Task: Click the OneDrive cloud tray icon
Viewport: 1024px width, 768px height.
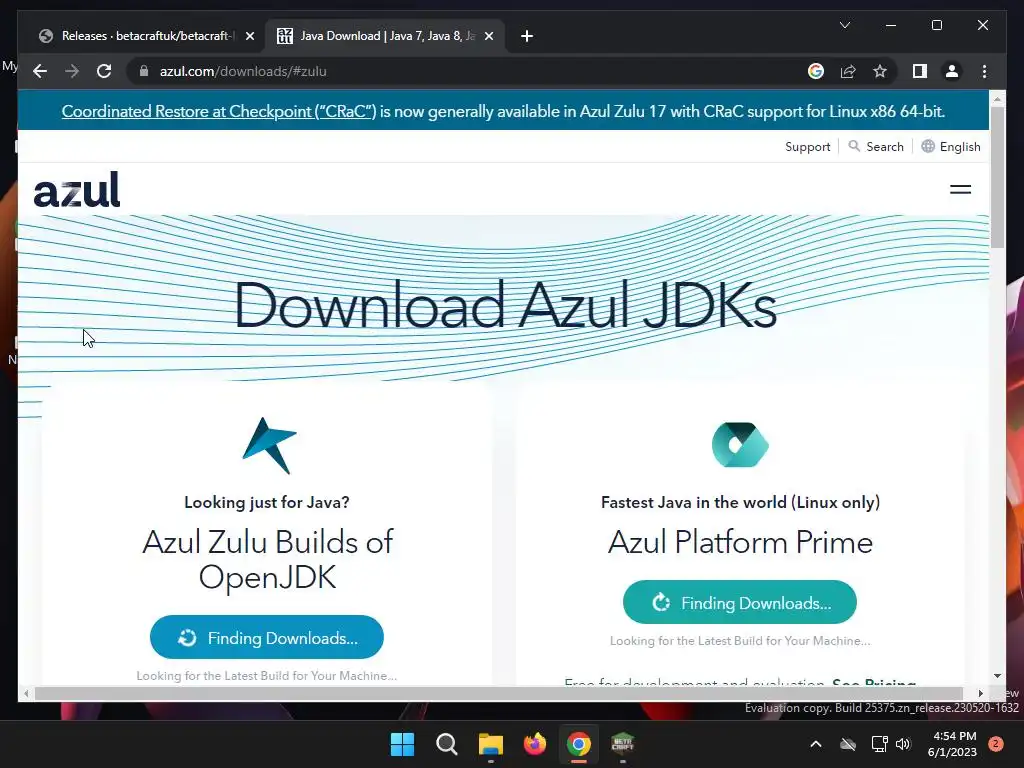Action: pyautogui.click(x=848, y=744)
